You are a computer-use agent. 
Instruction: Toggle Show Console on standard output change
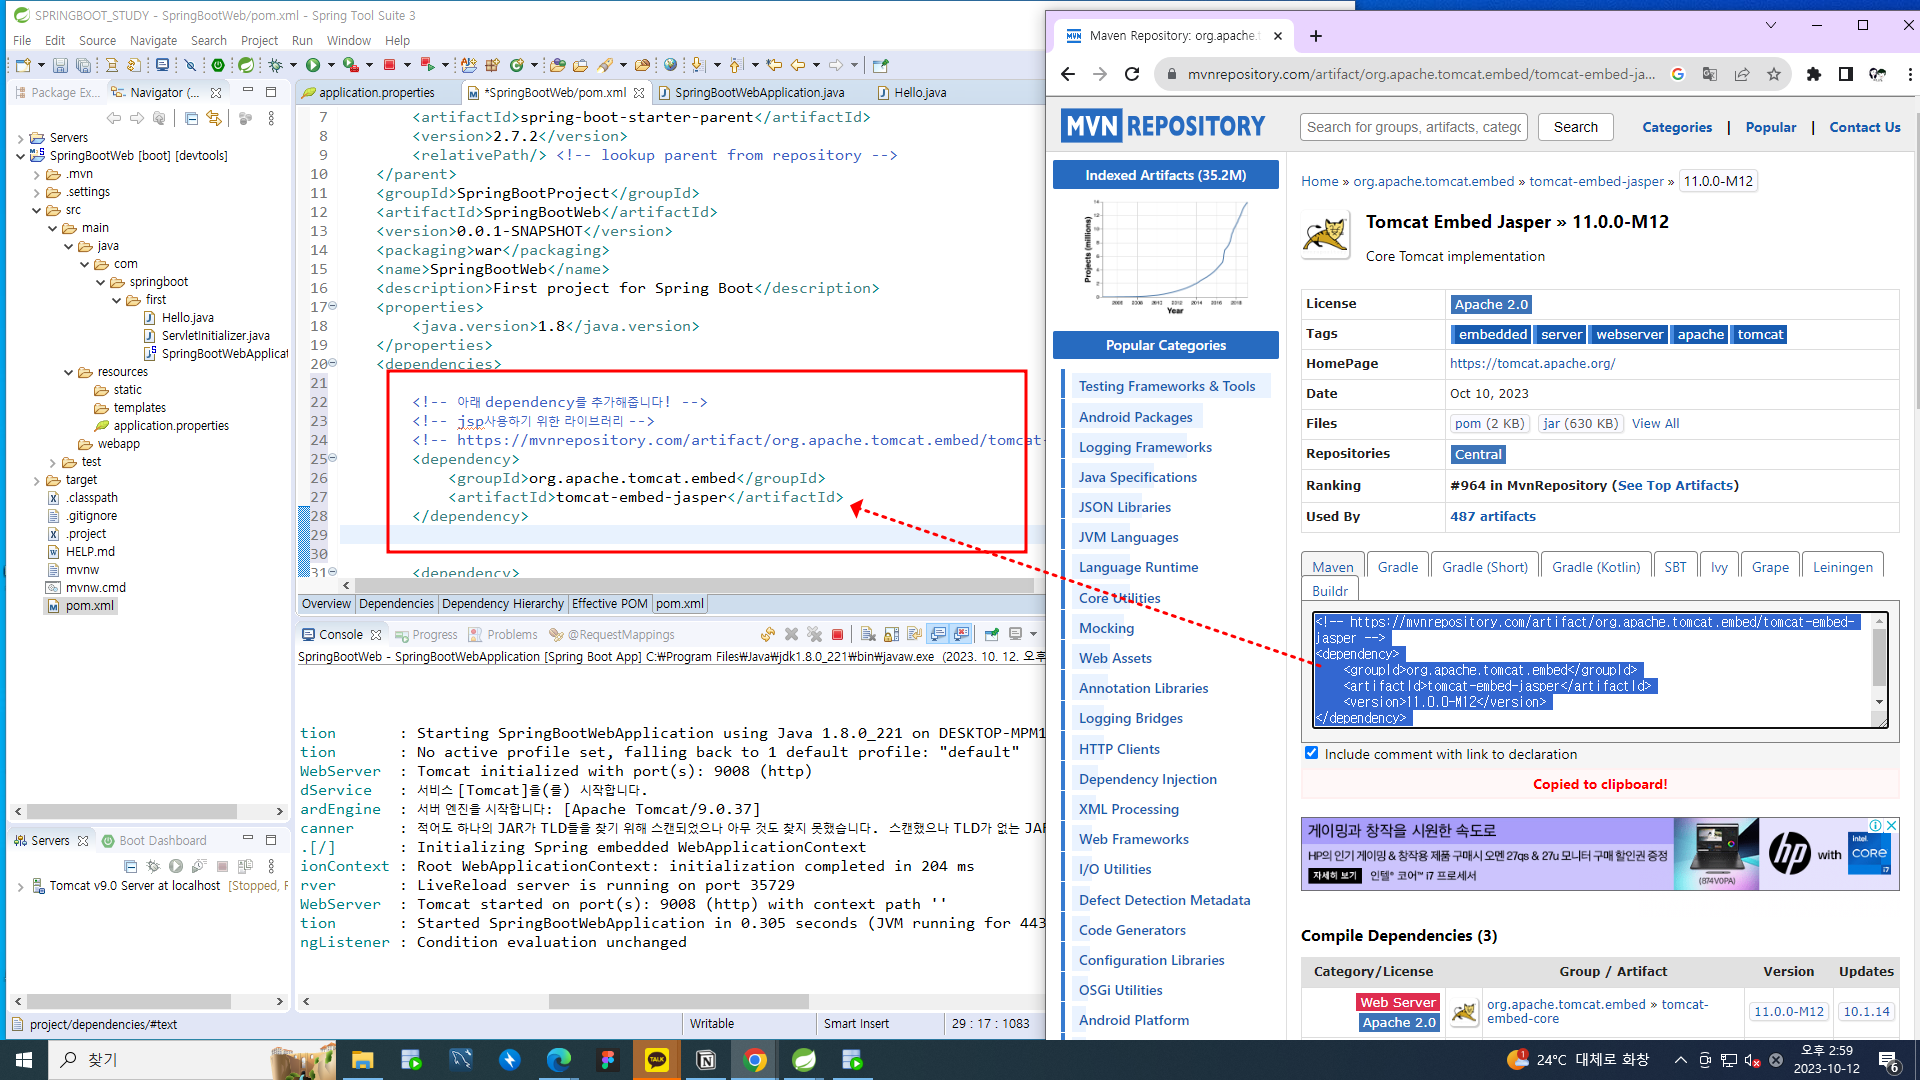(938, 634)
